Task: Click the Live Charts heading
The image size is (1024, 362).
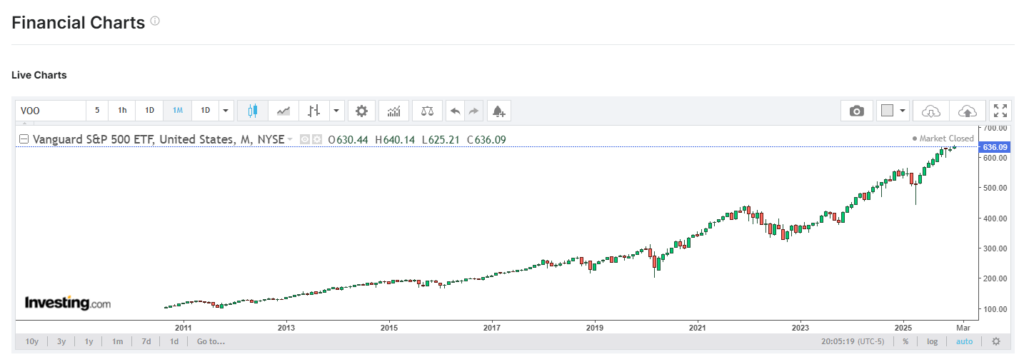Action: 39,75
